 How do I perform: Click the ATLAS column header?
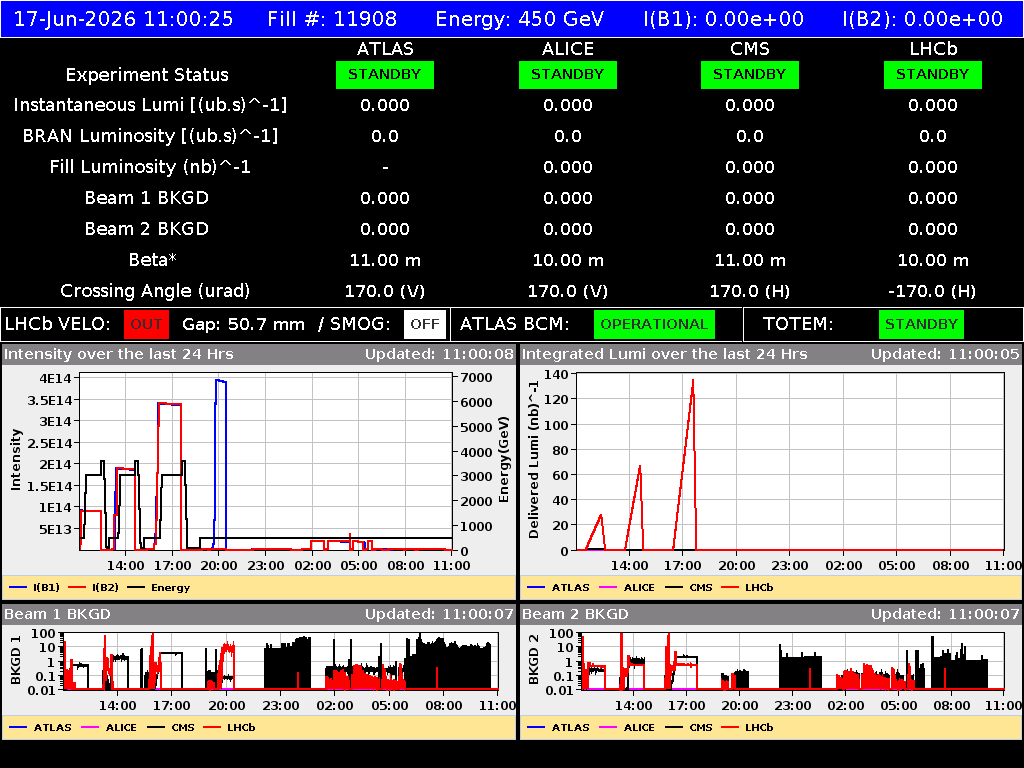[x=385, y=49]
